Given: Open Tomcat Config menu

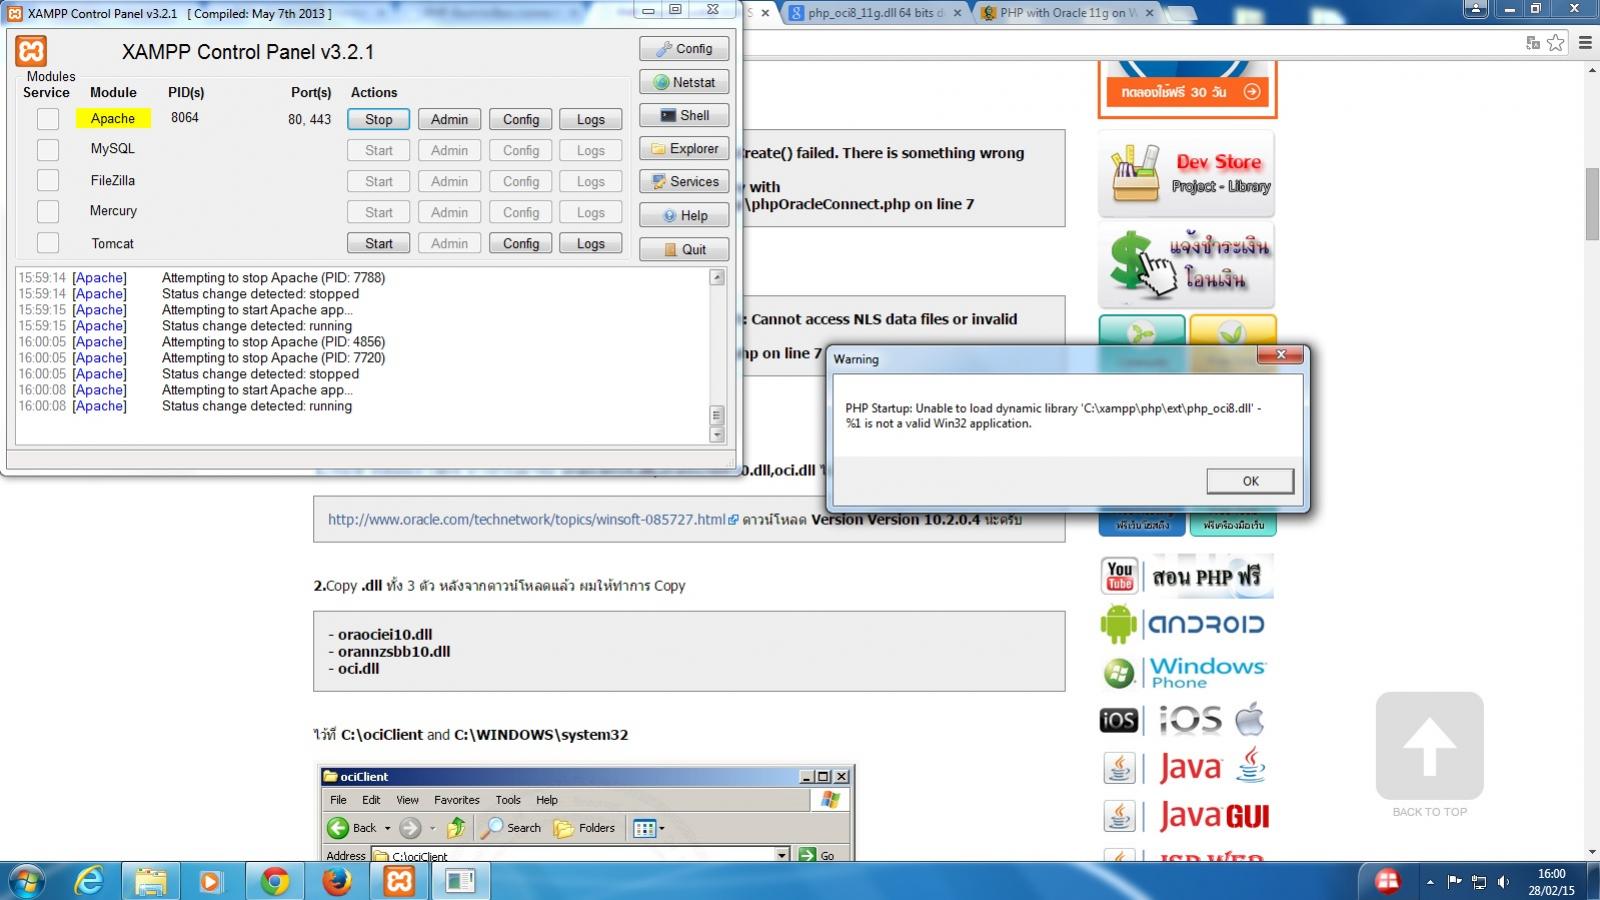Looking at the screenshot, I should pyautogui.click(x=520, y=243).
